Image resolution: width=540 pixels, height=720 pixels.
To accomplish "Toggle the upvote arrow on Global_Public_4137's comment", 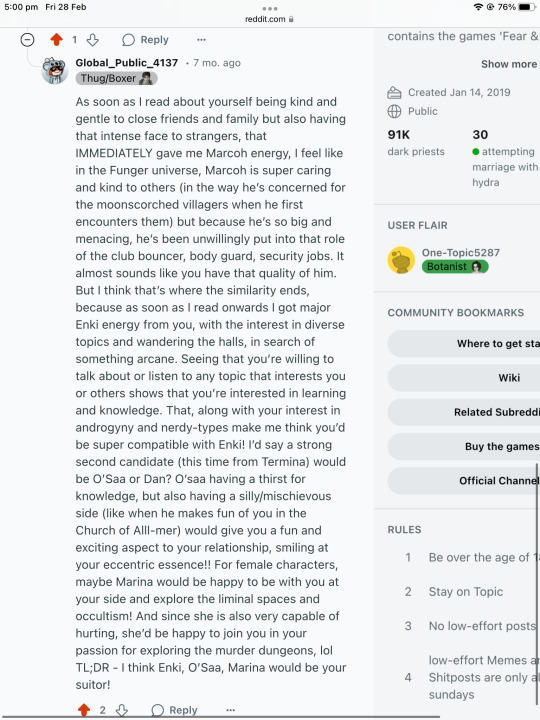I will [x=84, y=710].
